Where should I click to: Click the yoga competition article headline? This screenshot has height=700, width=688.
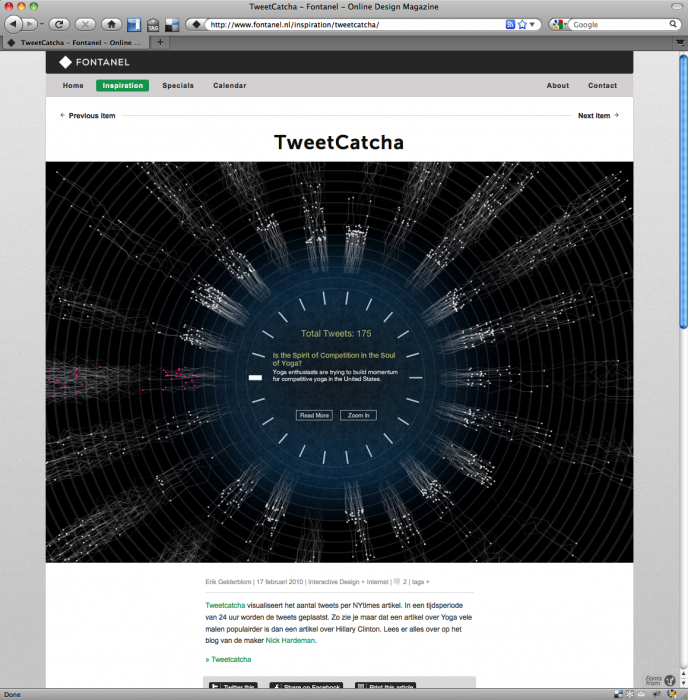click(334, 359)
